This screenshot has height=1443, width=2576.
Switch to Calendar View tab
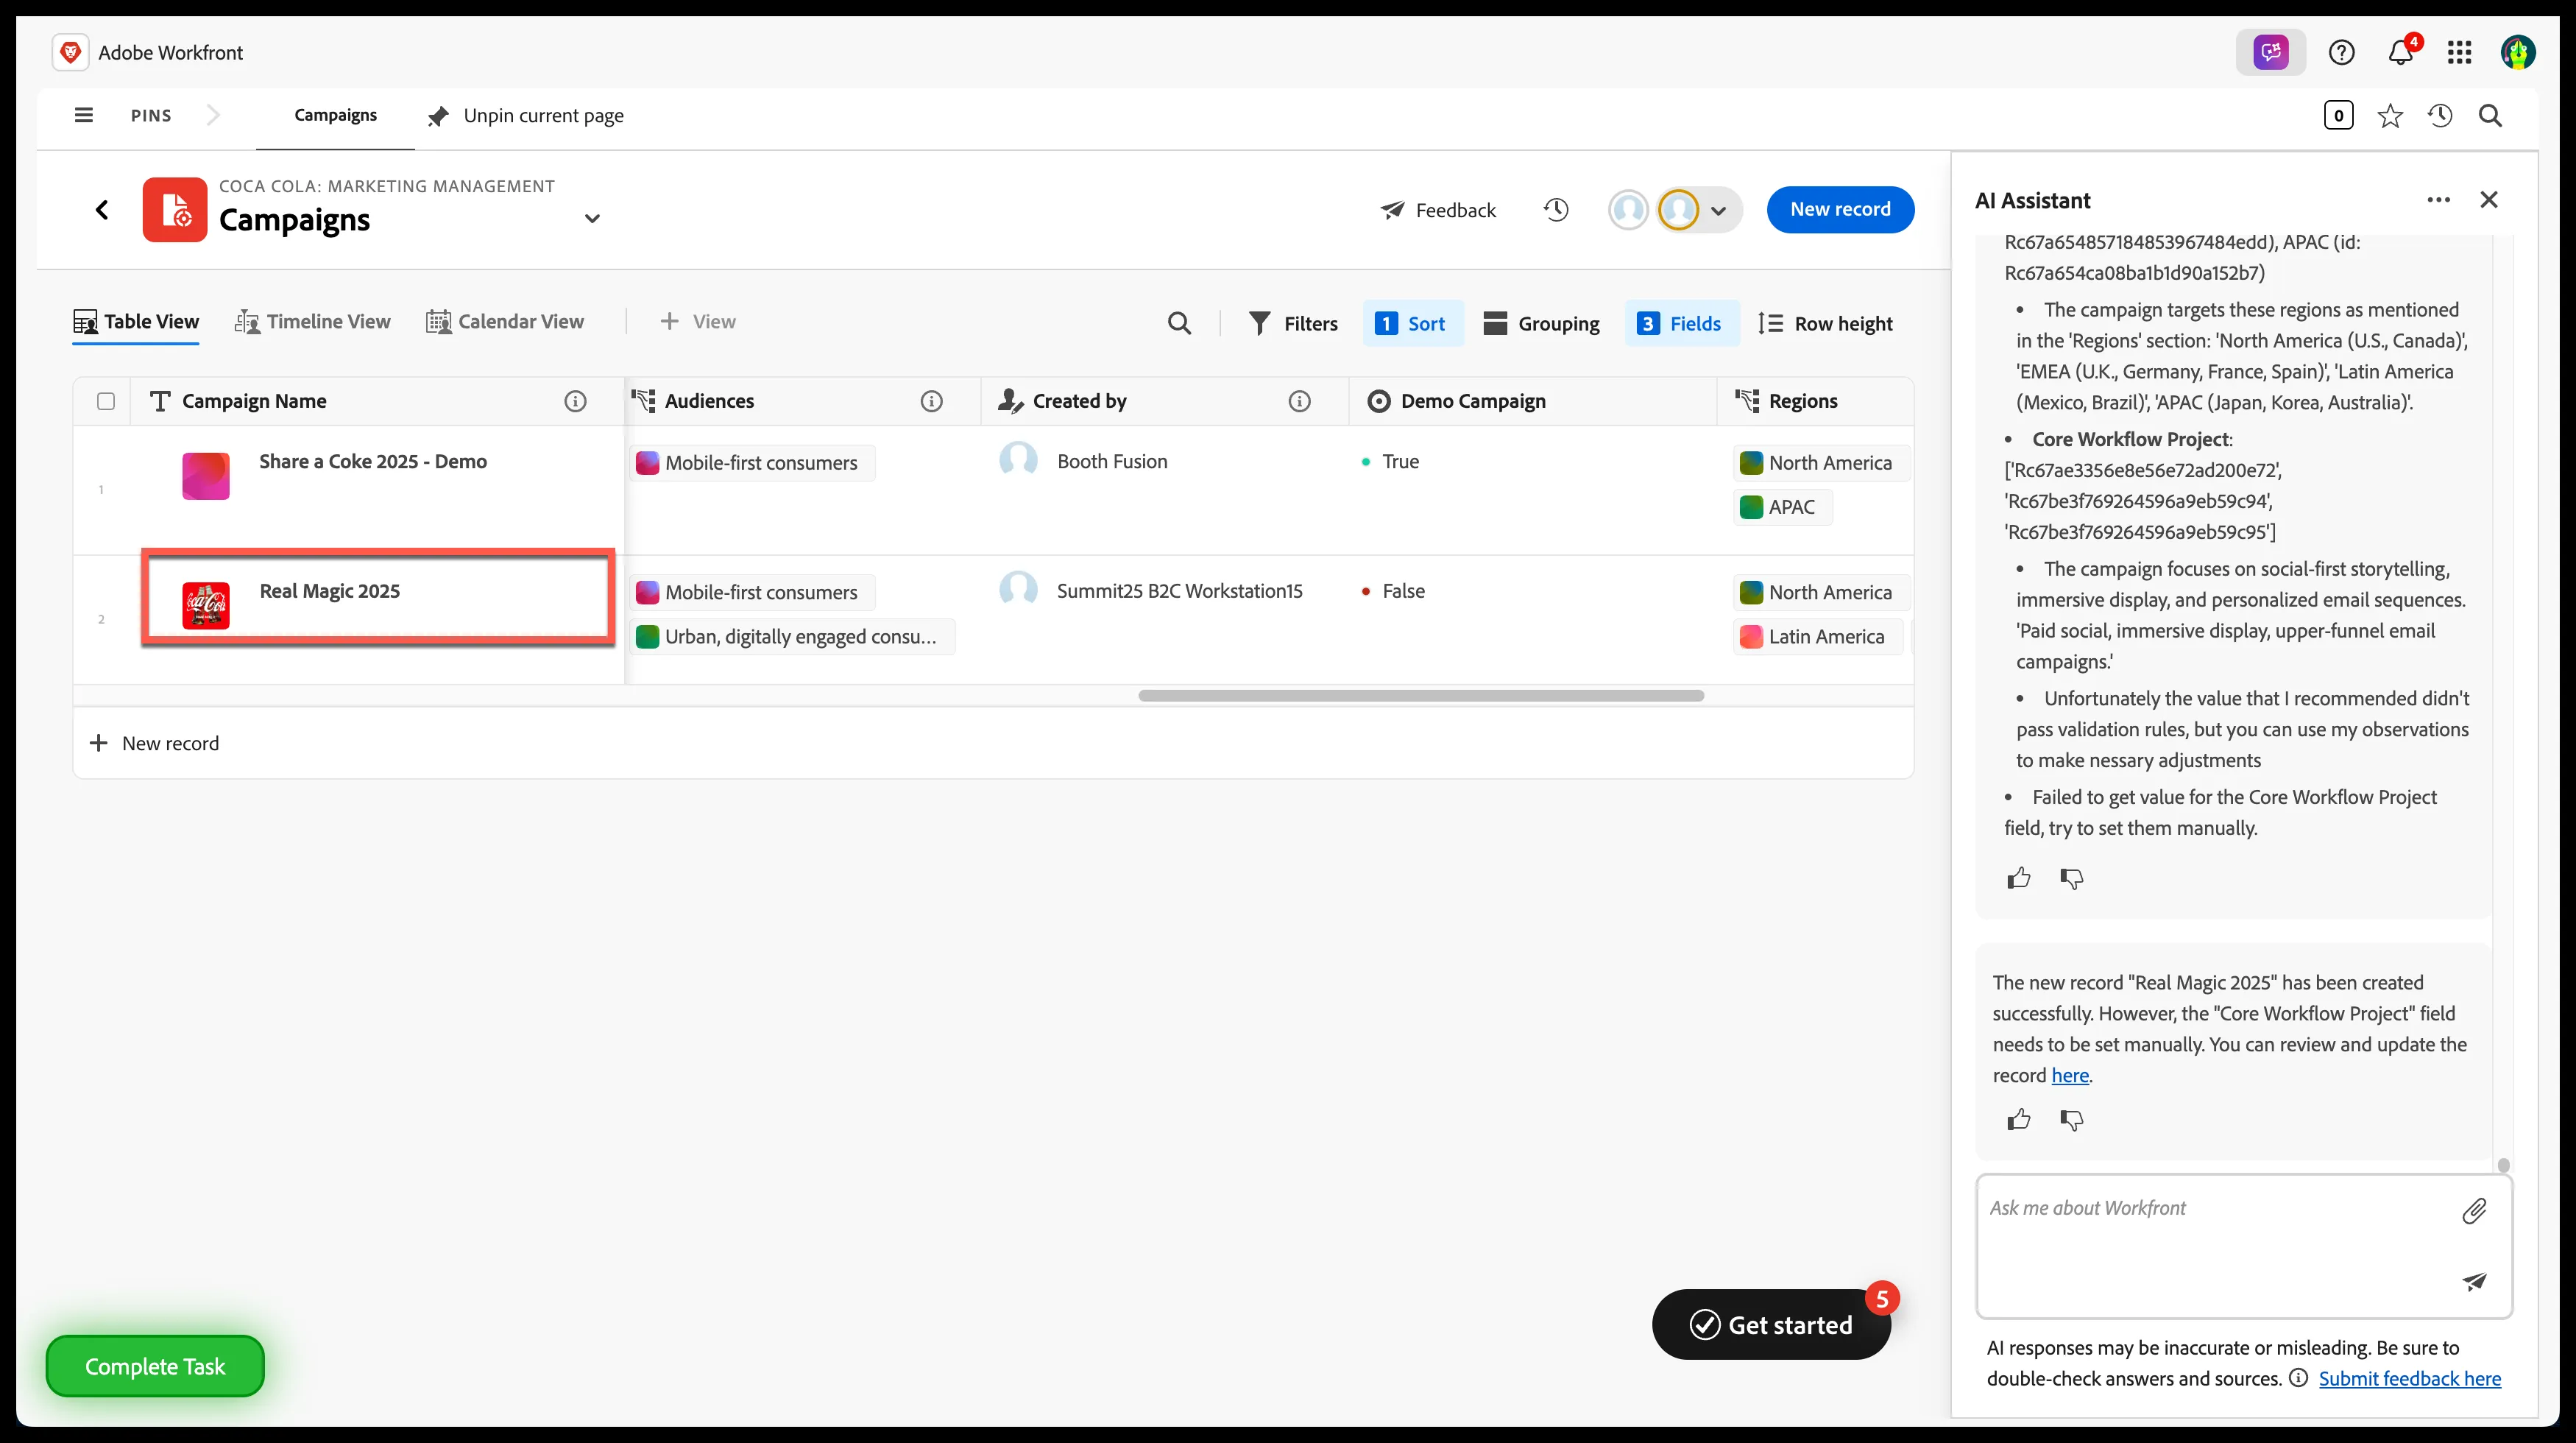505,322
